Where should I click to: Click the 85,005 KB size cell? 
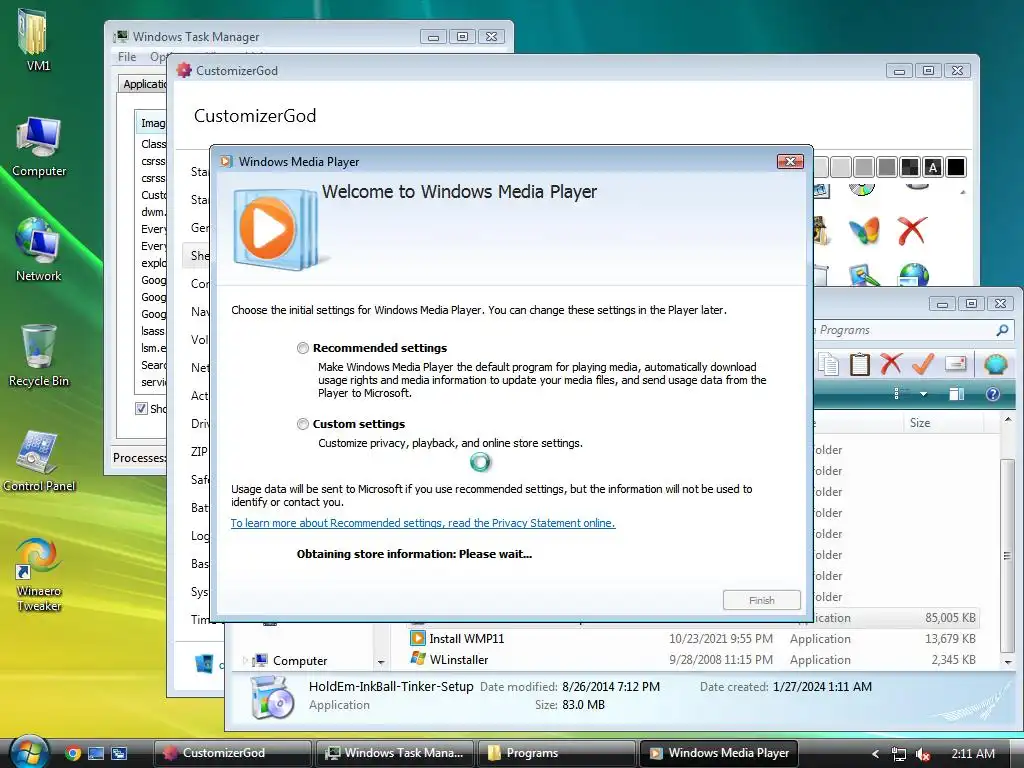(x=950, y=618)
